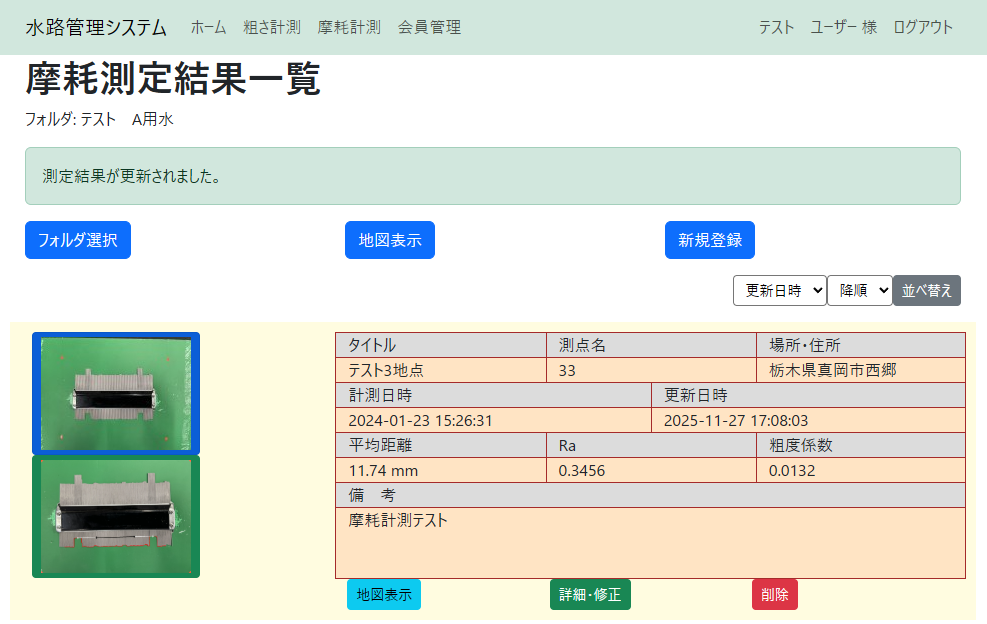The height and width of the screenshot is (624, 987).
Task: Open the blue-bordered measurement photo thumbnail
Action: (x=116, y=393)
